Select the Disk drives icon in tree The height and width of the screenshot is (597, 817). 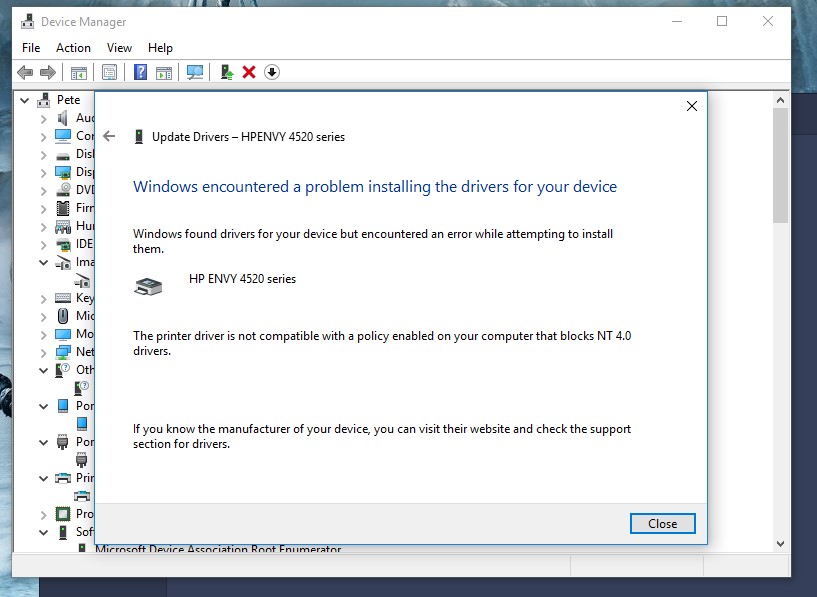(63, 156)
